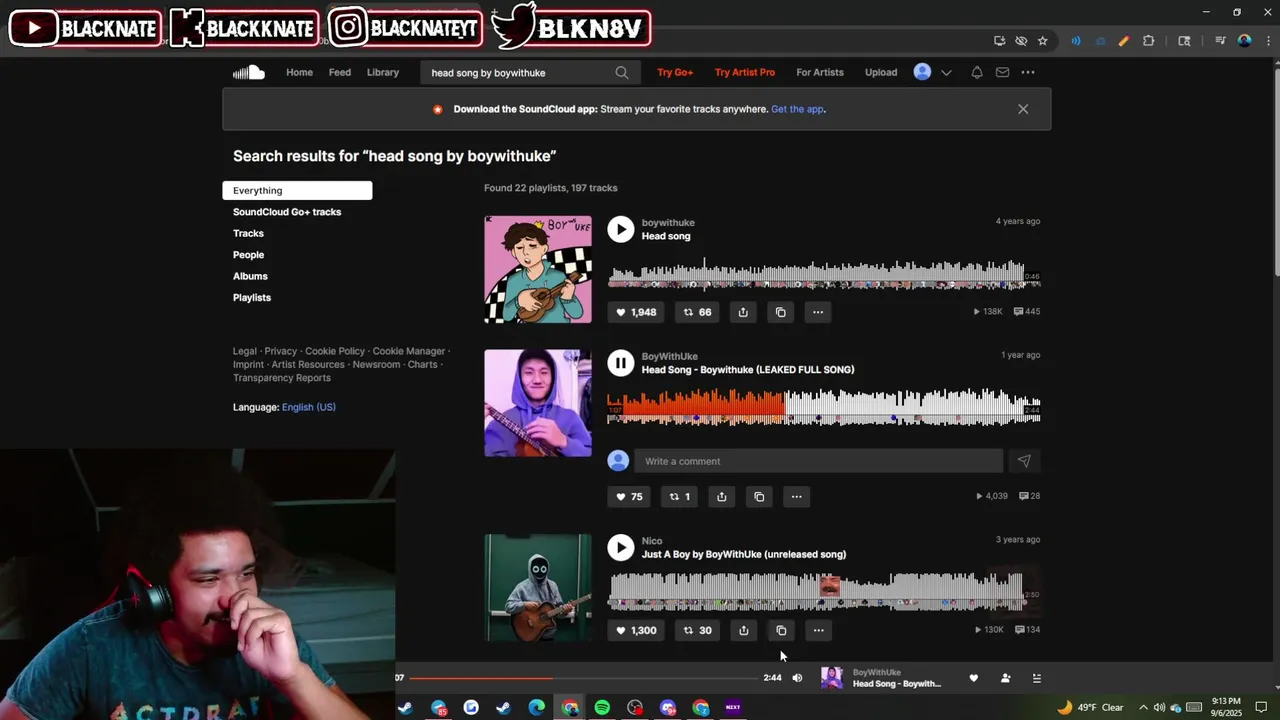Open the Cookie Manager link
The image size is (1280, 720).
coord(409,351)
